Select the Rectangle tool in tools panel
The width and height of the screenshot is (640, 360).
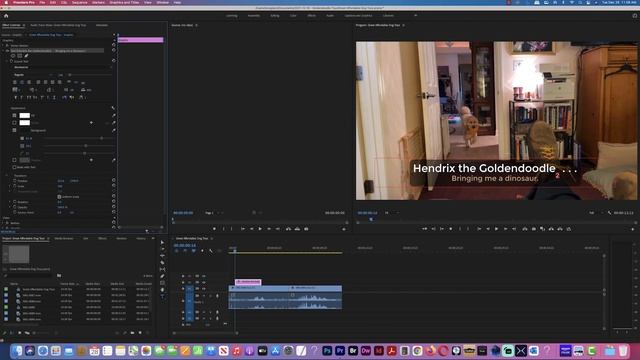pos(162,283)
